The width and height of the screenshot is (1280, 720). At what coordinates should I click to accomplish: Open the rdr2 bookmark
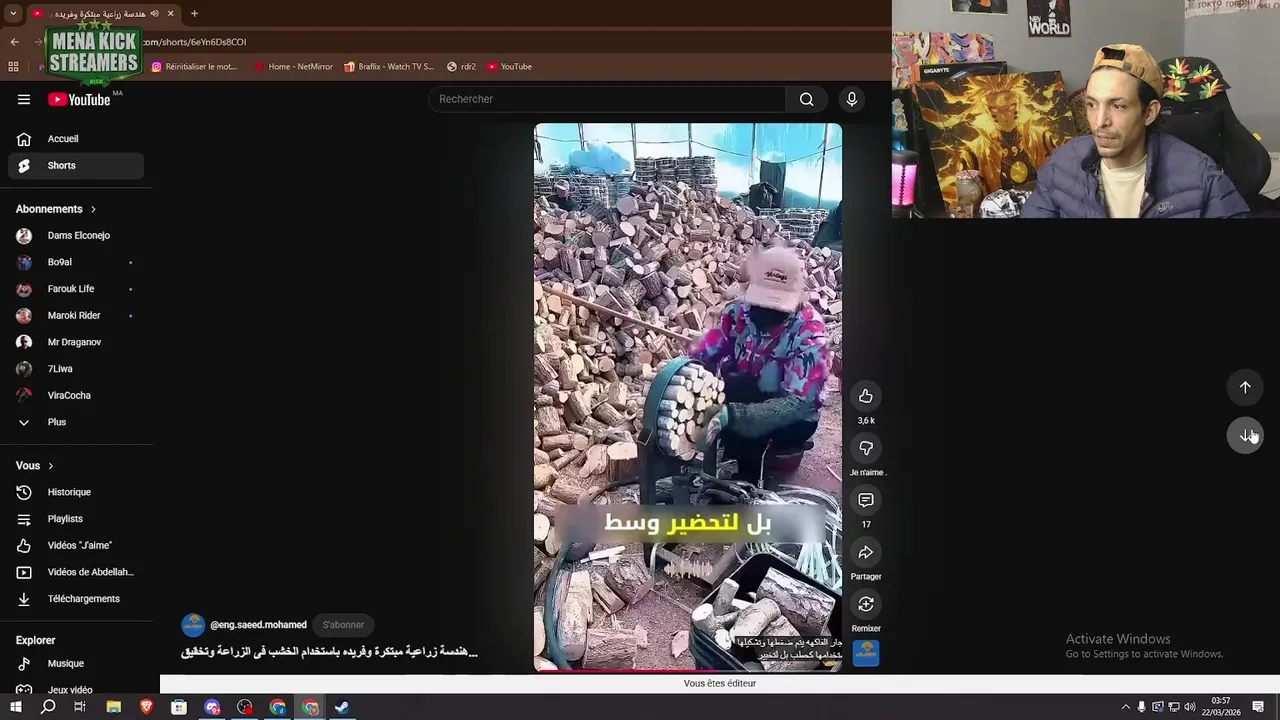pyautogui.click(x=461, y=67)
